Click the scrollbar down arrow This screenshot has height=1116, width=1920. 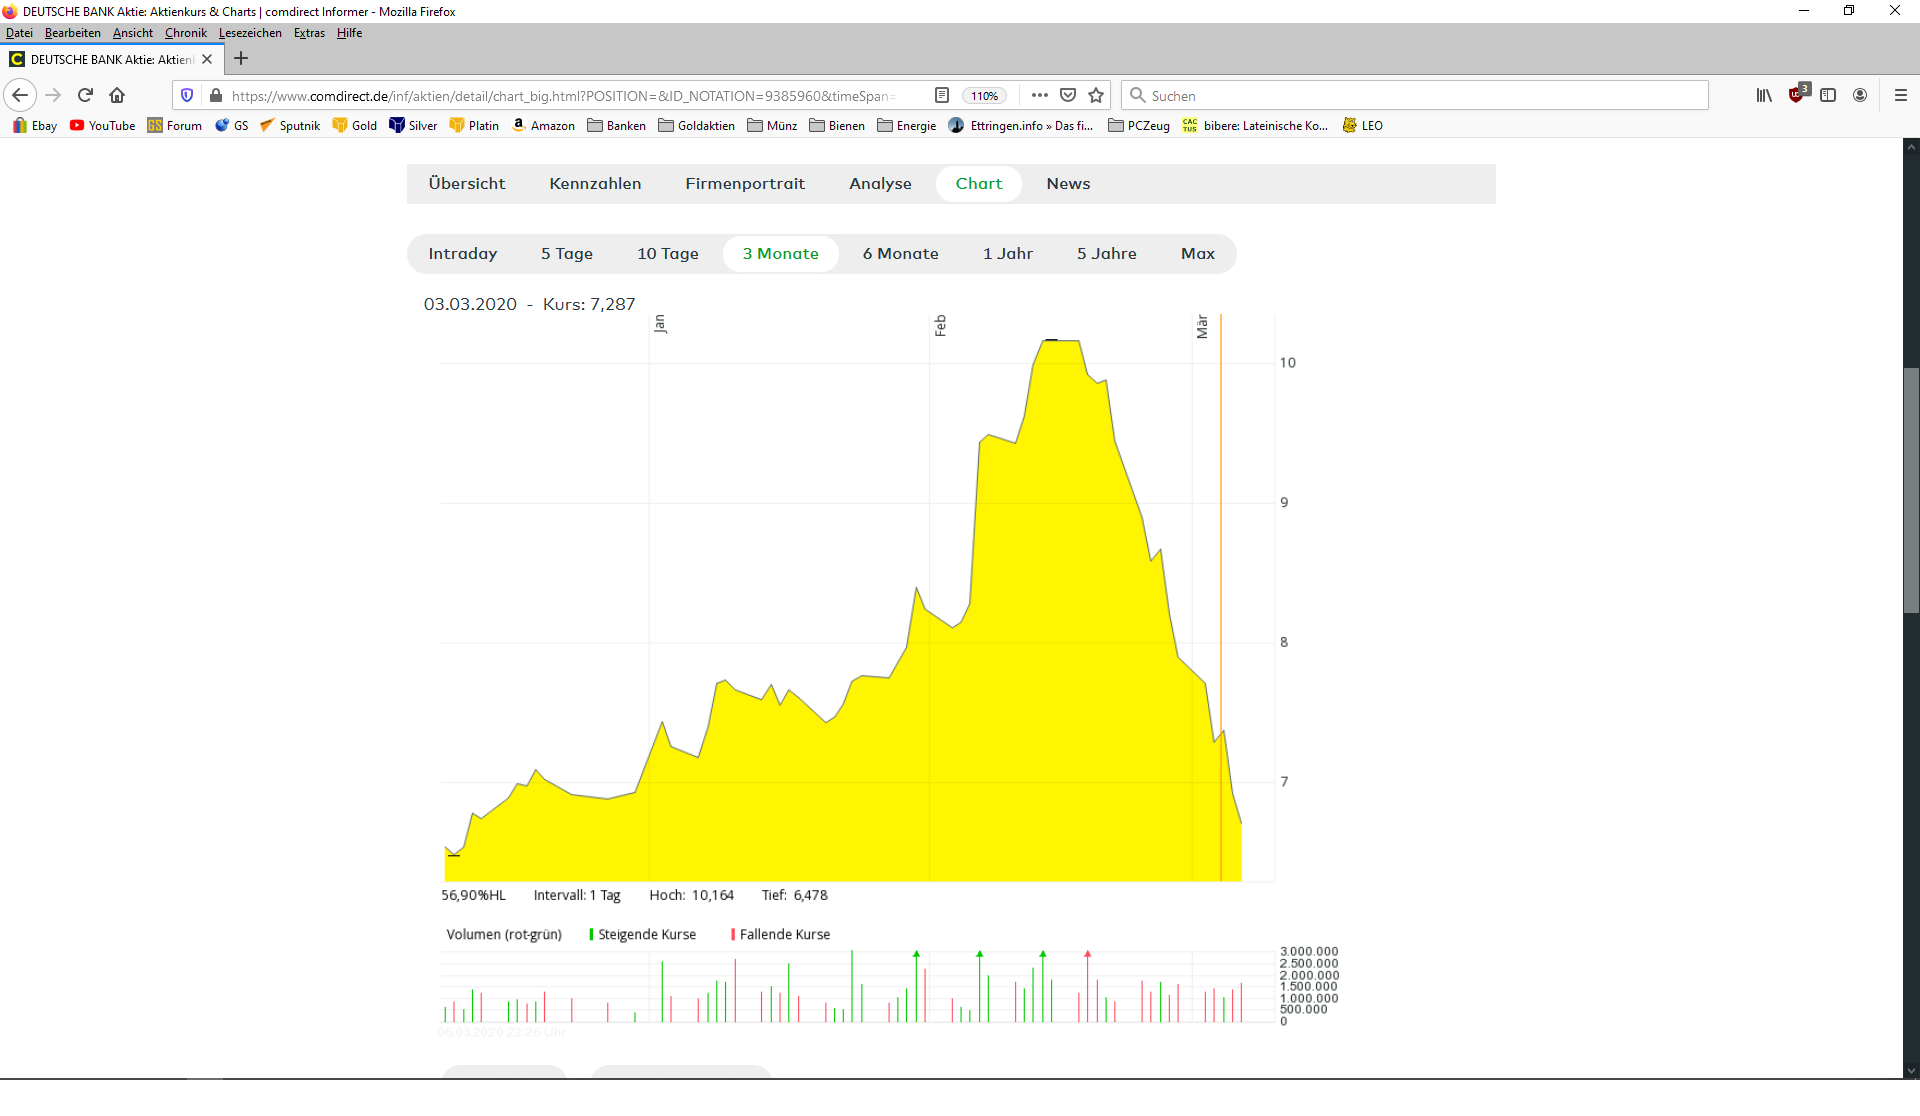(x=1911, y=1070)
